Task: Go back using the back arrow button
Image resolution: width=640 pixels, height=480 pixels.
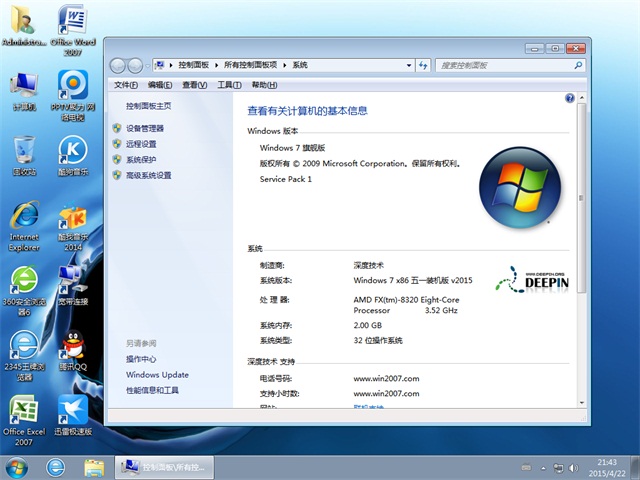Action: 118,65
